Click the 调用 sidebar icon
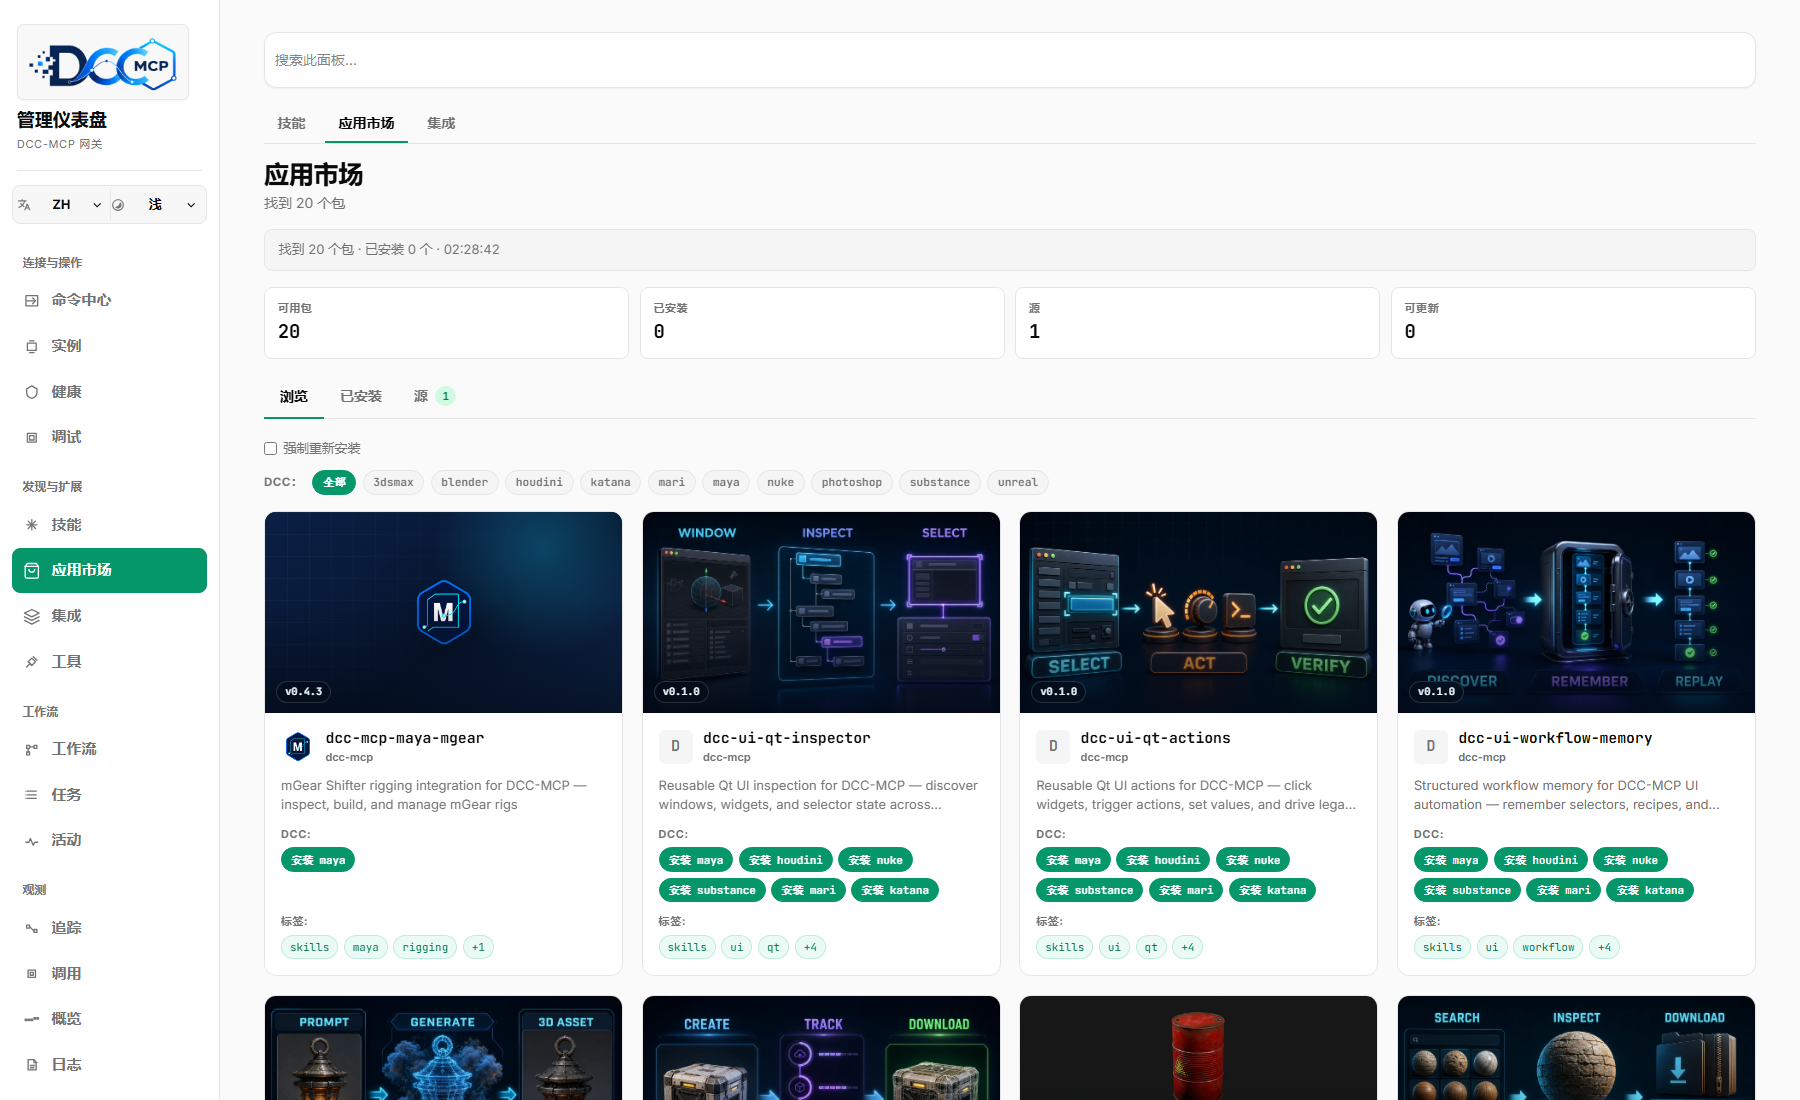The image size is (1800, 1100). 32,974
